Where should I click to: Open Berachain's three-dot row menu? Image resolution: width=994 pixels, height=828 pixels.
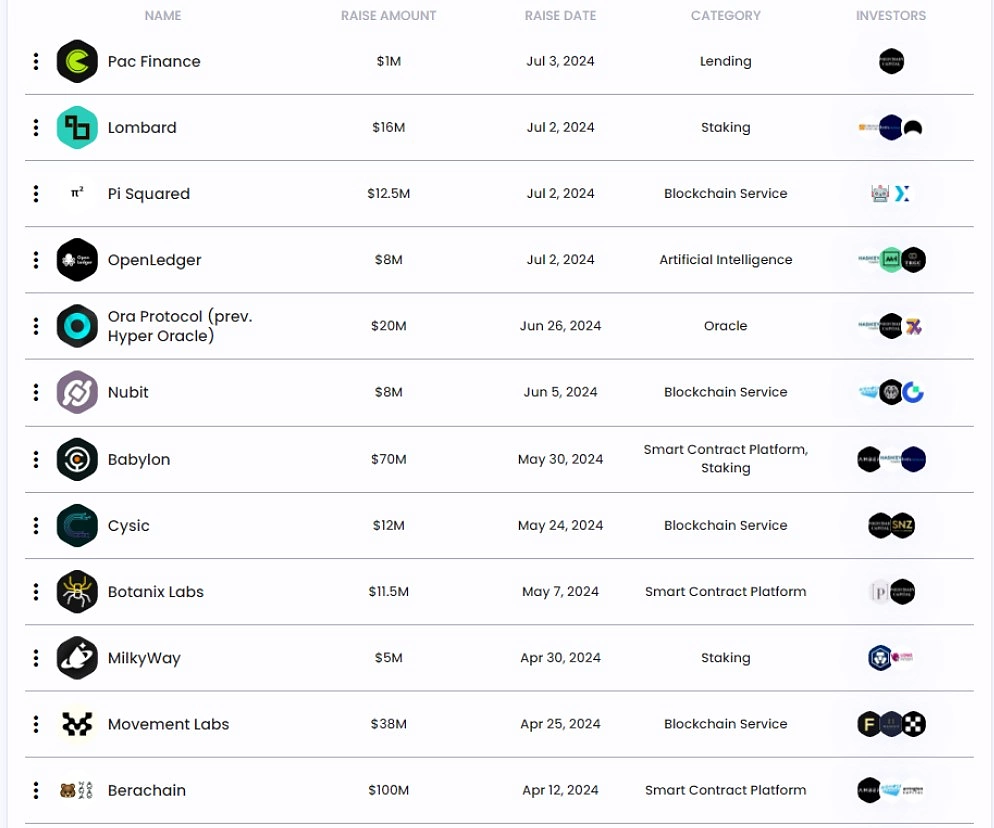pos(36,790)
